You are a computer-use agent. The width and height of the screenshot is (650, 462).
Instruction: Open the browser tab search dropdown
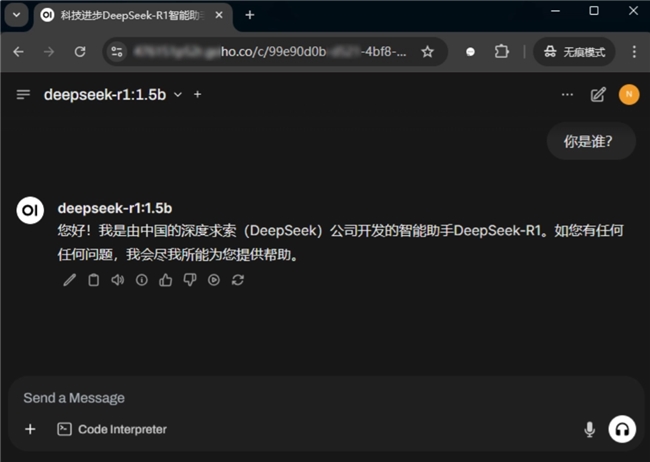pos(16,15)
